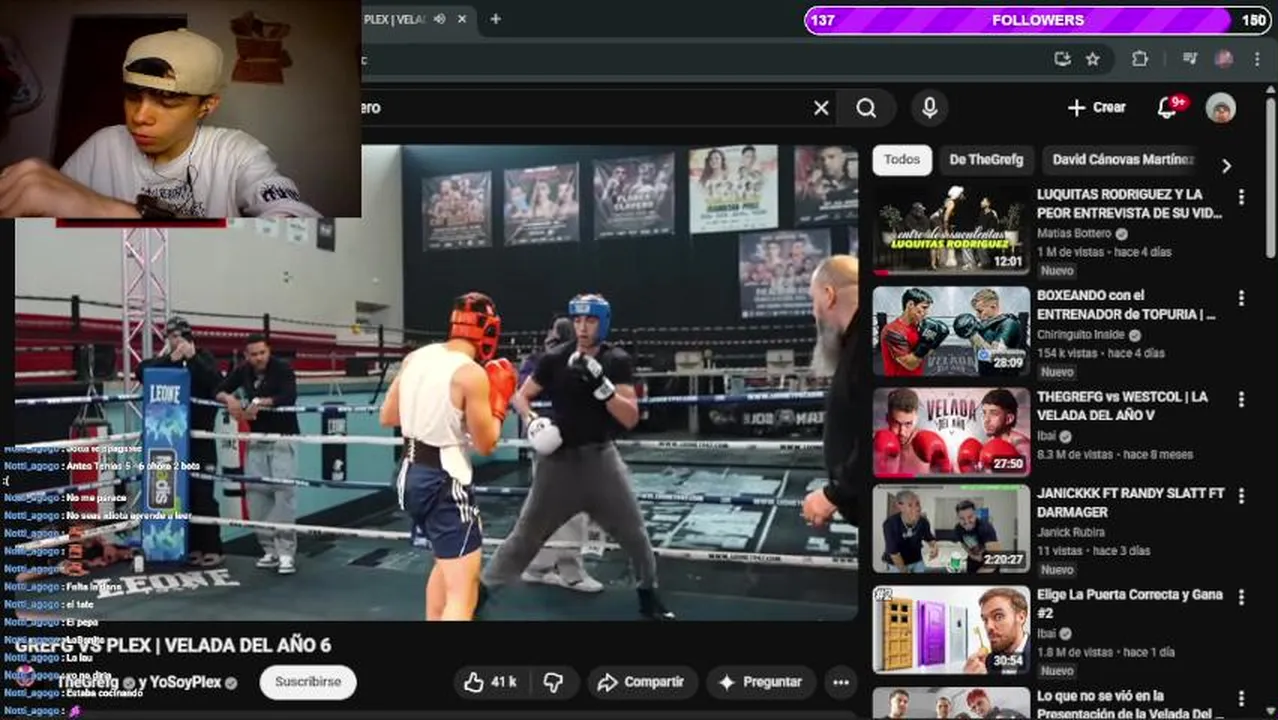Click '1 M de vistas · hace 4 días'
Image resolution: width=1278 pixels, height=720 pixels.
1104,252
